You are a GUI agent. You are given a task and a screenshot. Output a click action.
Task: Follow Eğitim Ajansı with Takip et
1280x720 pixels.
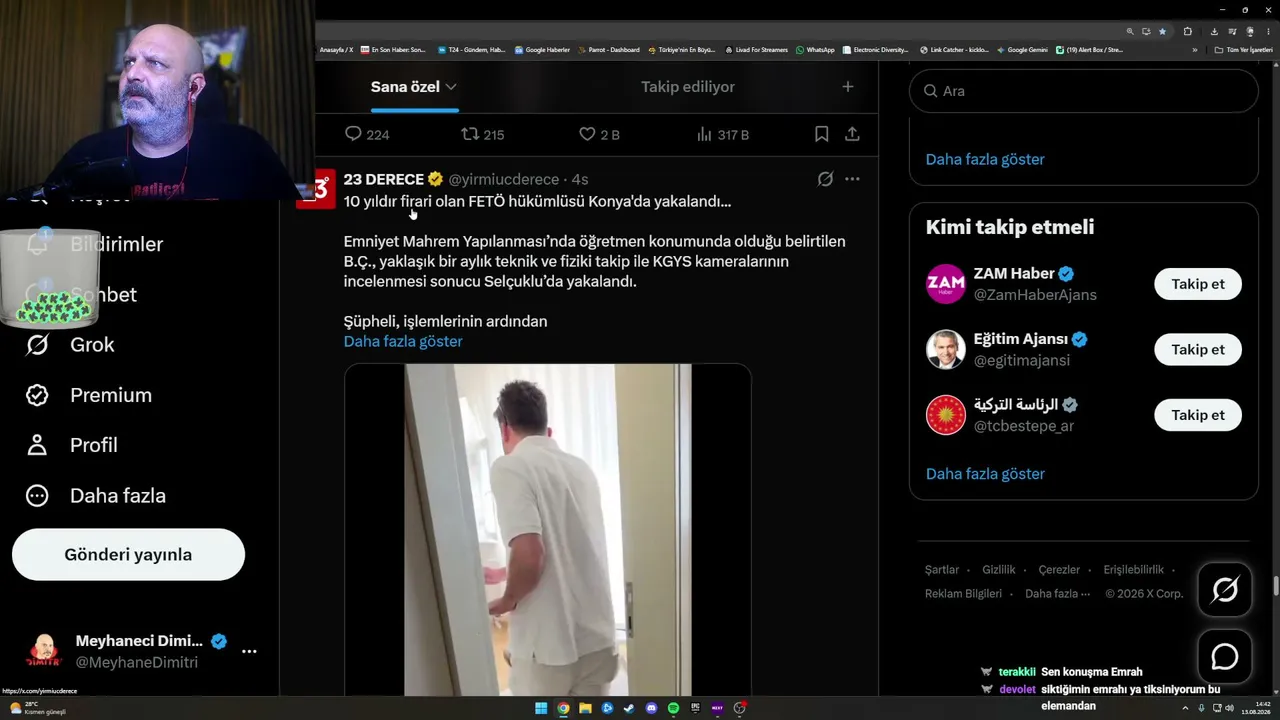pyautogui.click(x=1198, y=349)
